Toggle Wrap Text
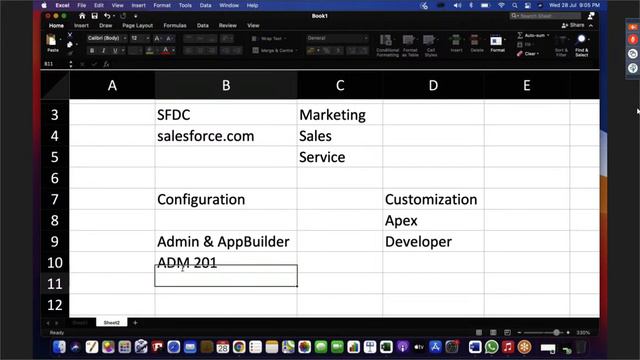This screenshot has height=360, width=640. point(269,38)
